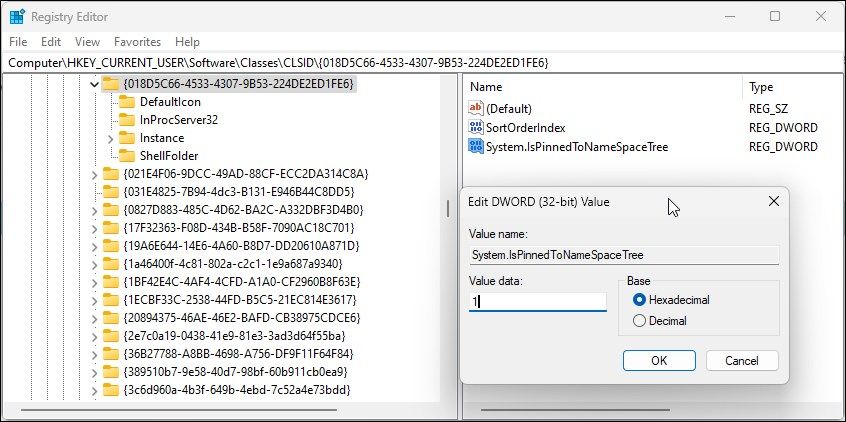Click the System.IsPinnedToNameSpaceTree DWORD icon
The height and width of the screenshot is (422, 846).
[476, 147]
